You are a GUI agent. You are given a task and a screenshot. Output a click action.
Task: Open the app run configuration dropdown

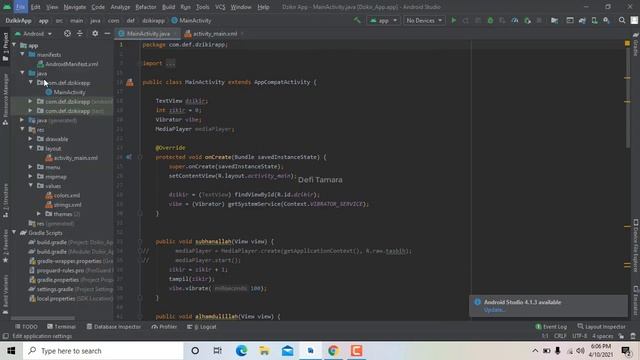click(x=383, y=20)
